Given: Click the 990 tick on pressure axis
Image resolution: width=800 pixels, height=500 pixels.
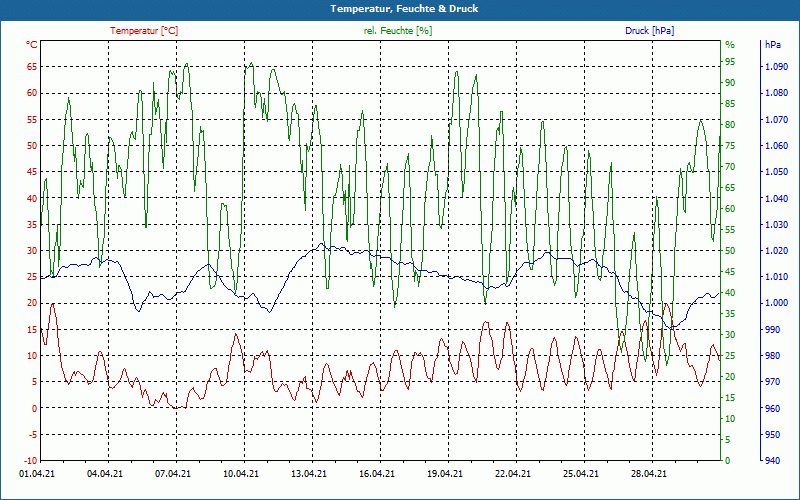Looking at the screenshot, I should point(773,330).
